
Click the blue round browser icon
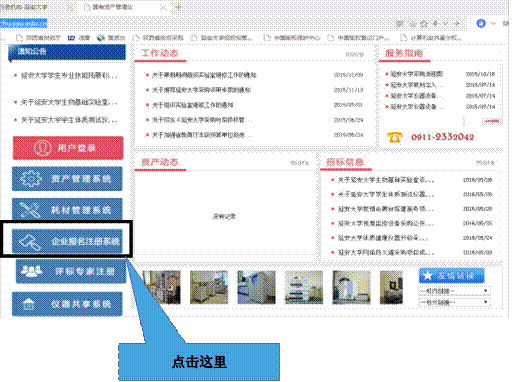click(x=481, y=23)
